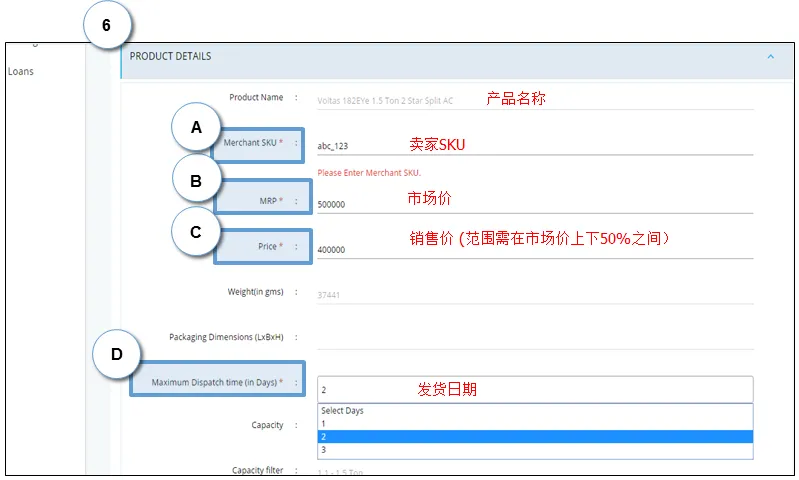This screenshot has width=799, height=480.
Task: Edit the Merchant SKU field abc_123
Action: pyautogui.click(x=535, y=146)
